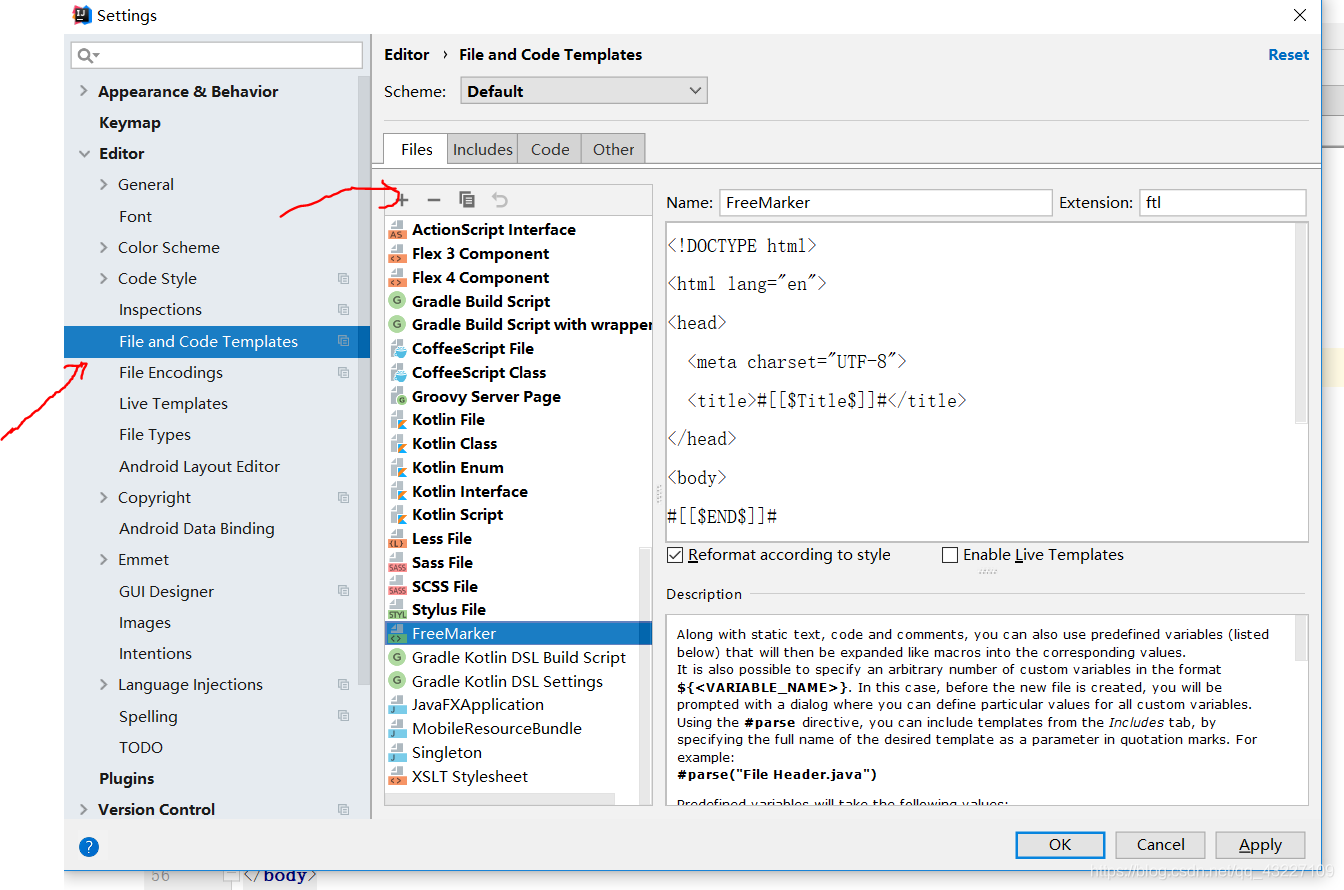Click the Less File icon
This screenshot has width=1344, height=890.
tap(397, 539)
